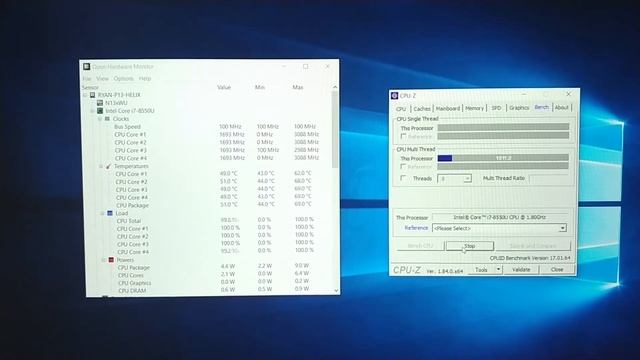Click the Value column header

point(224,87)
